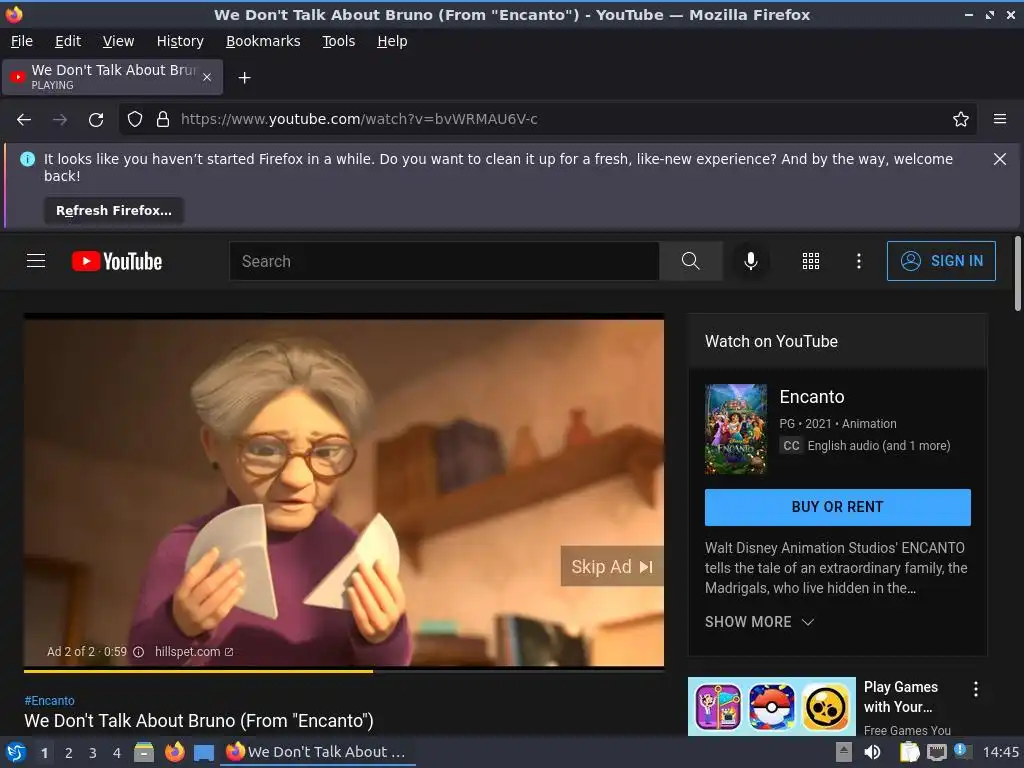Open the file manager from taskbar

click(144, 752)
